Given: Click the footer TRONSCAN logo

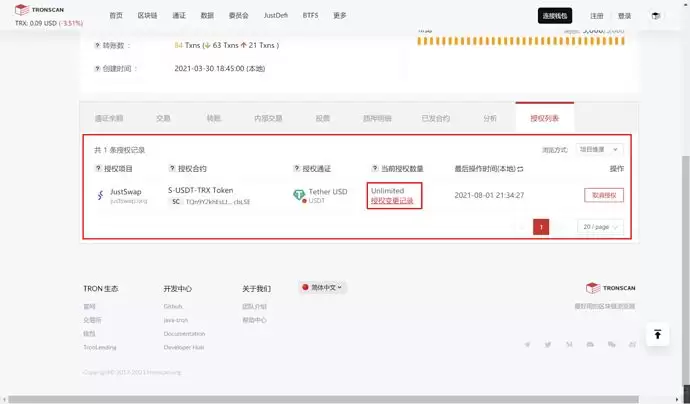Looking at the screenshot, I should (610, 288).
